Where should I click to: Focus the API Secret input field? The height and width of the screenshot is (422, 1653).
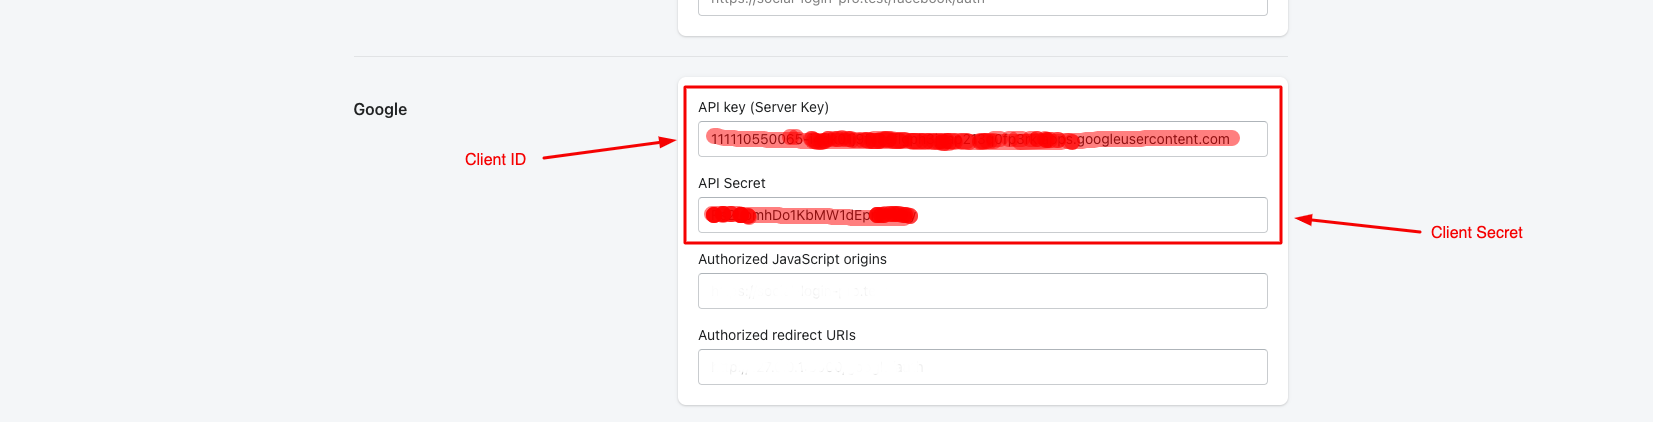coord(982,215)
